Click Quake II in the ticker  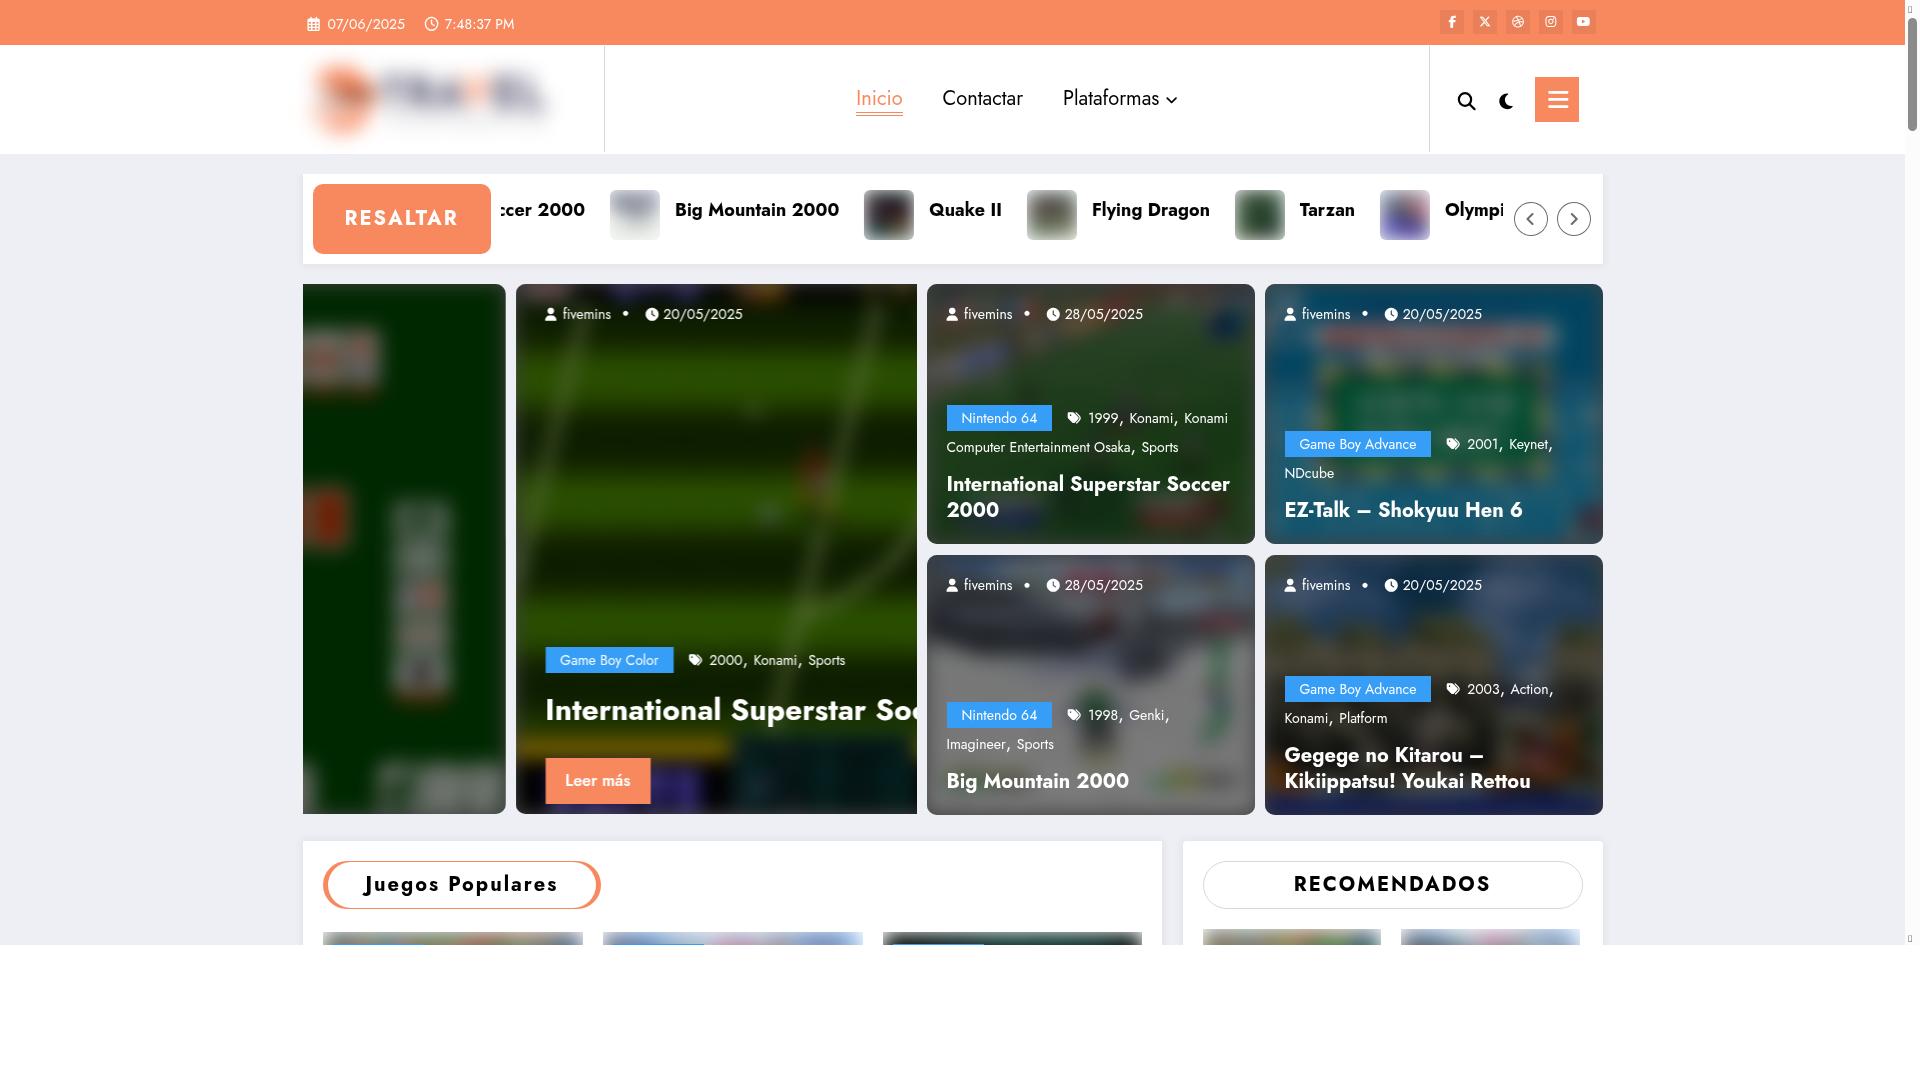coord(964,210)
